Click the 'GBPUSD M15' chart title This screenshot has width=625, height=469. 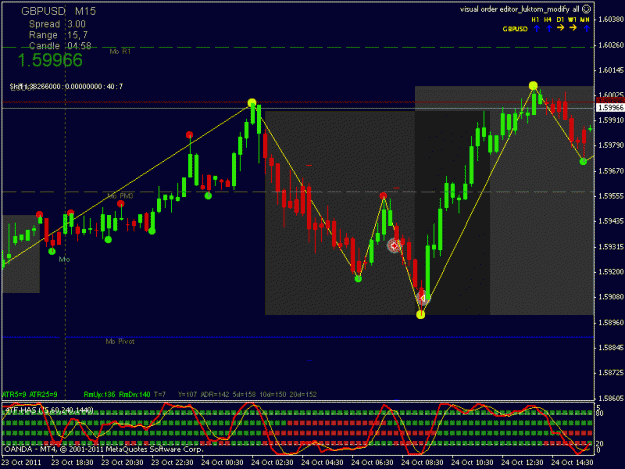tap(59, 11)
